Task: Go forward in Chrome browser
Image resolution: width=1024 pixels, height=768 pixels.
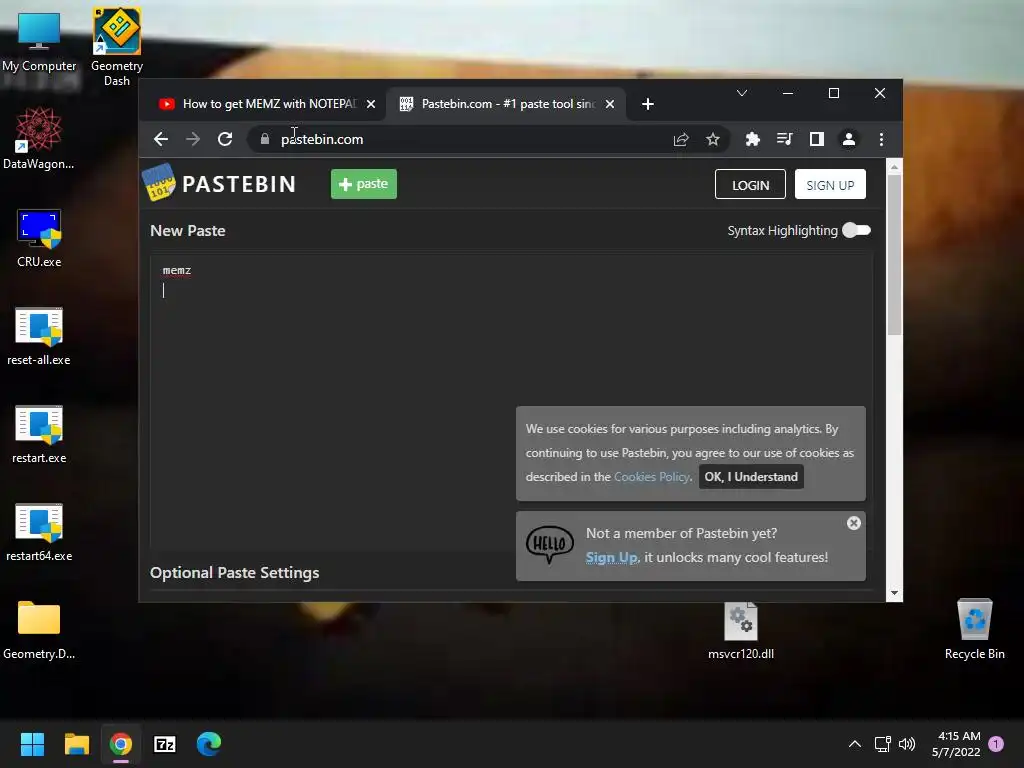Action: click(x=193, y=139)
